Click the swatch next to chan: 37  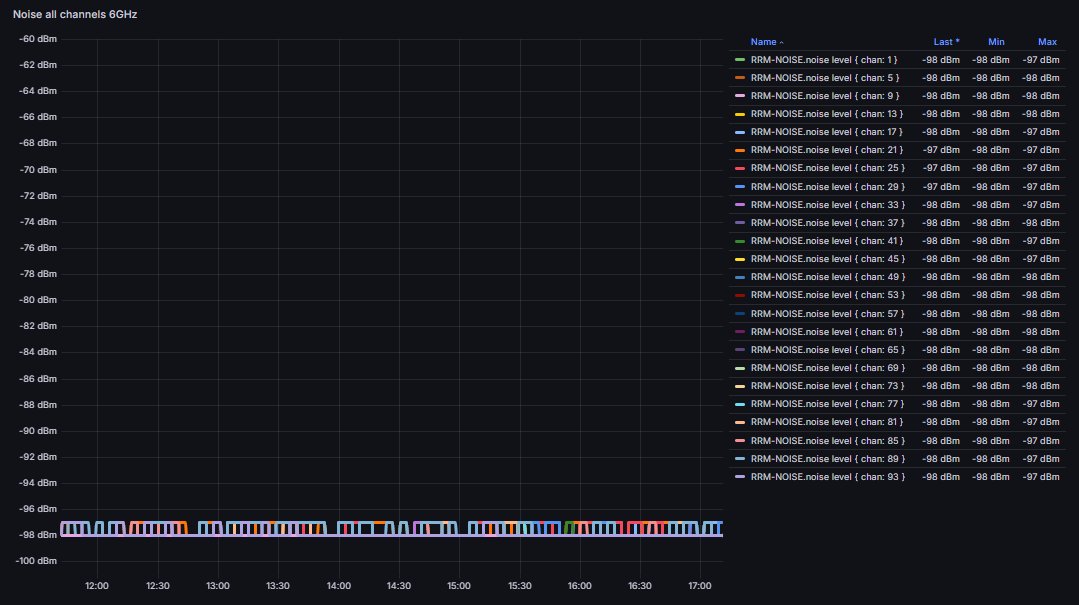pos(740,223)
